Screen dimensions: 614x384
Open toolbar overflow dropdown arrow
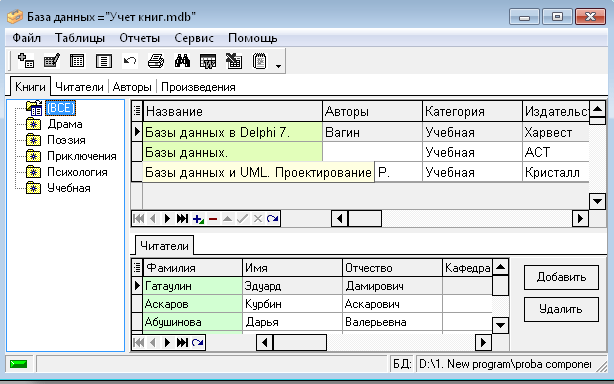pos(278,66)
